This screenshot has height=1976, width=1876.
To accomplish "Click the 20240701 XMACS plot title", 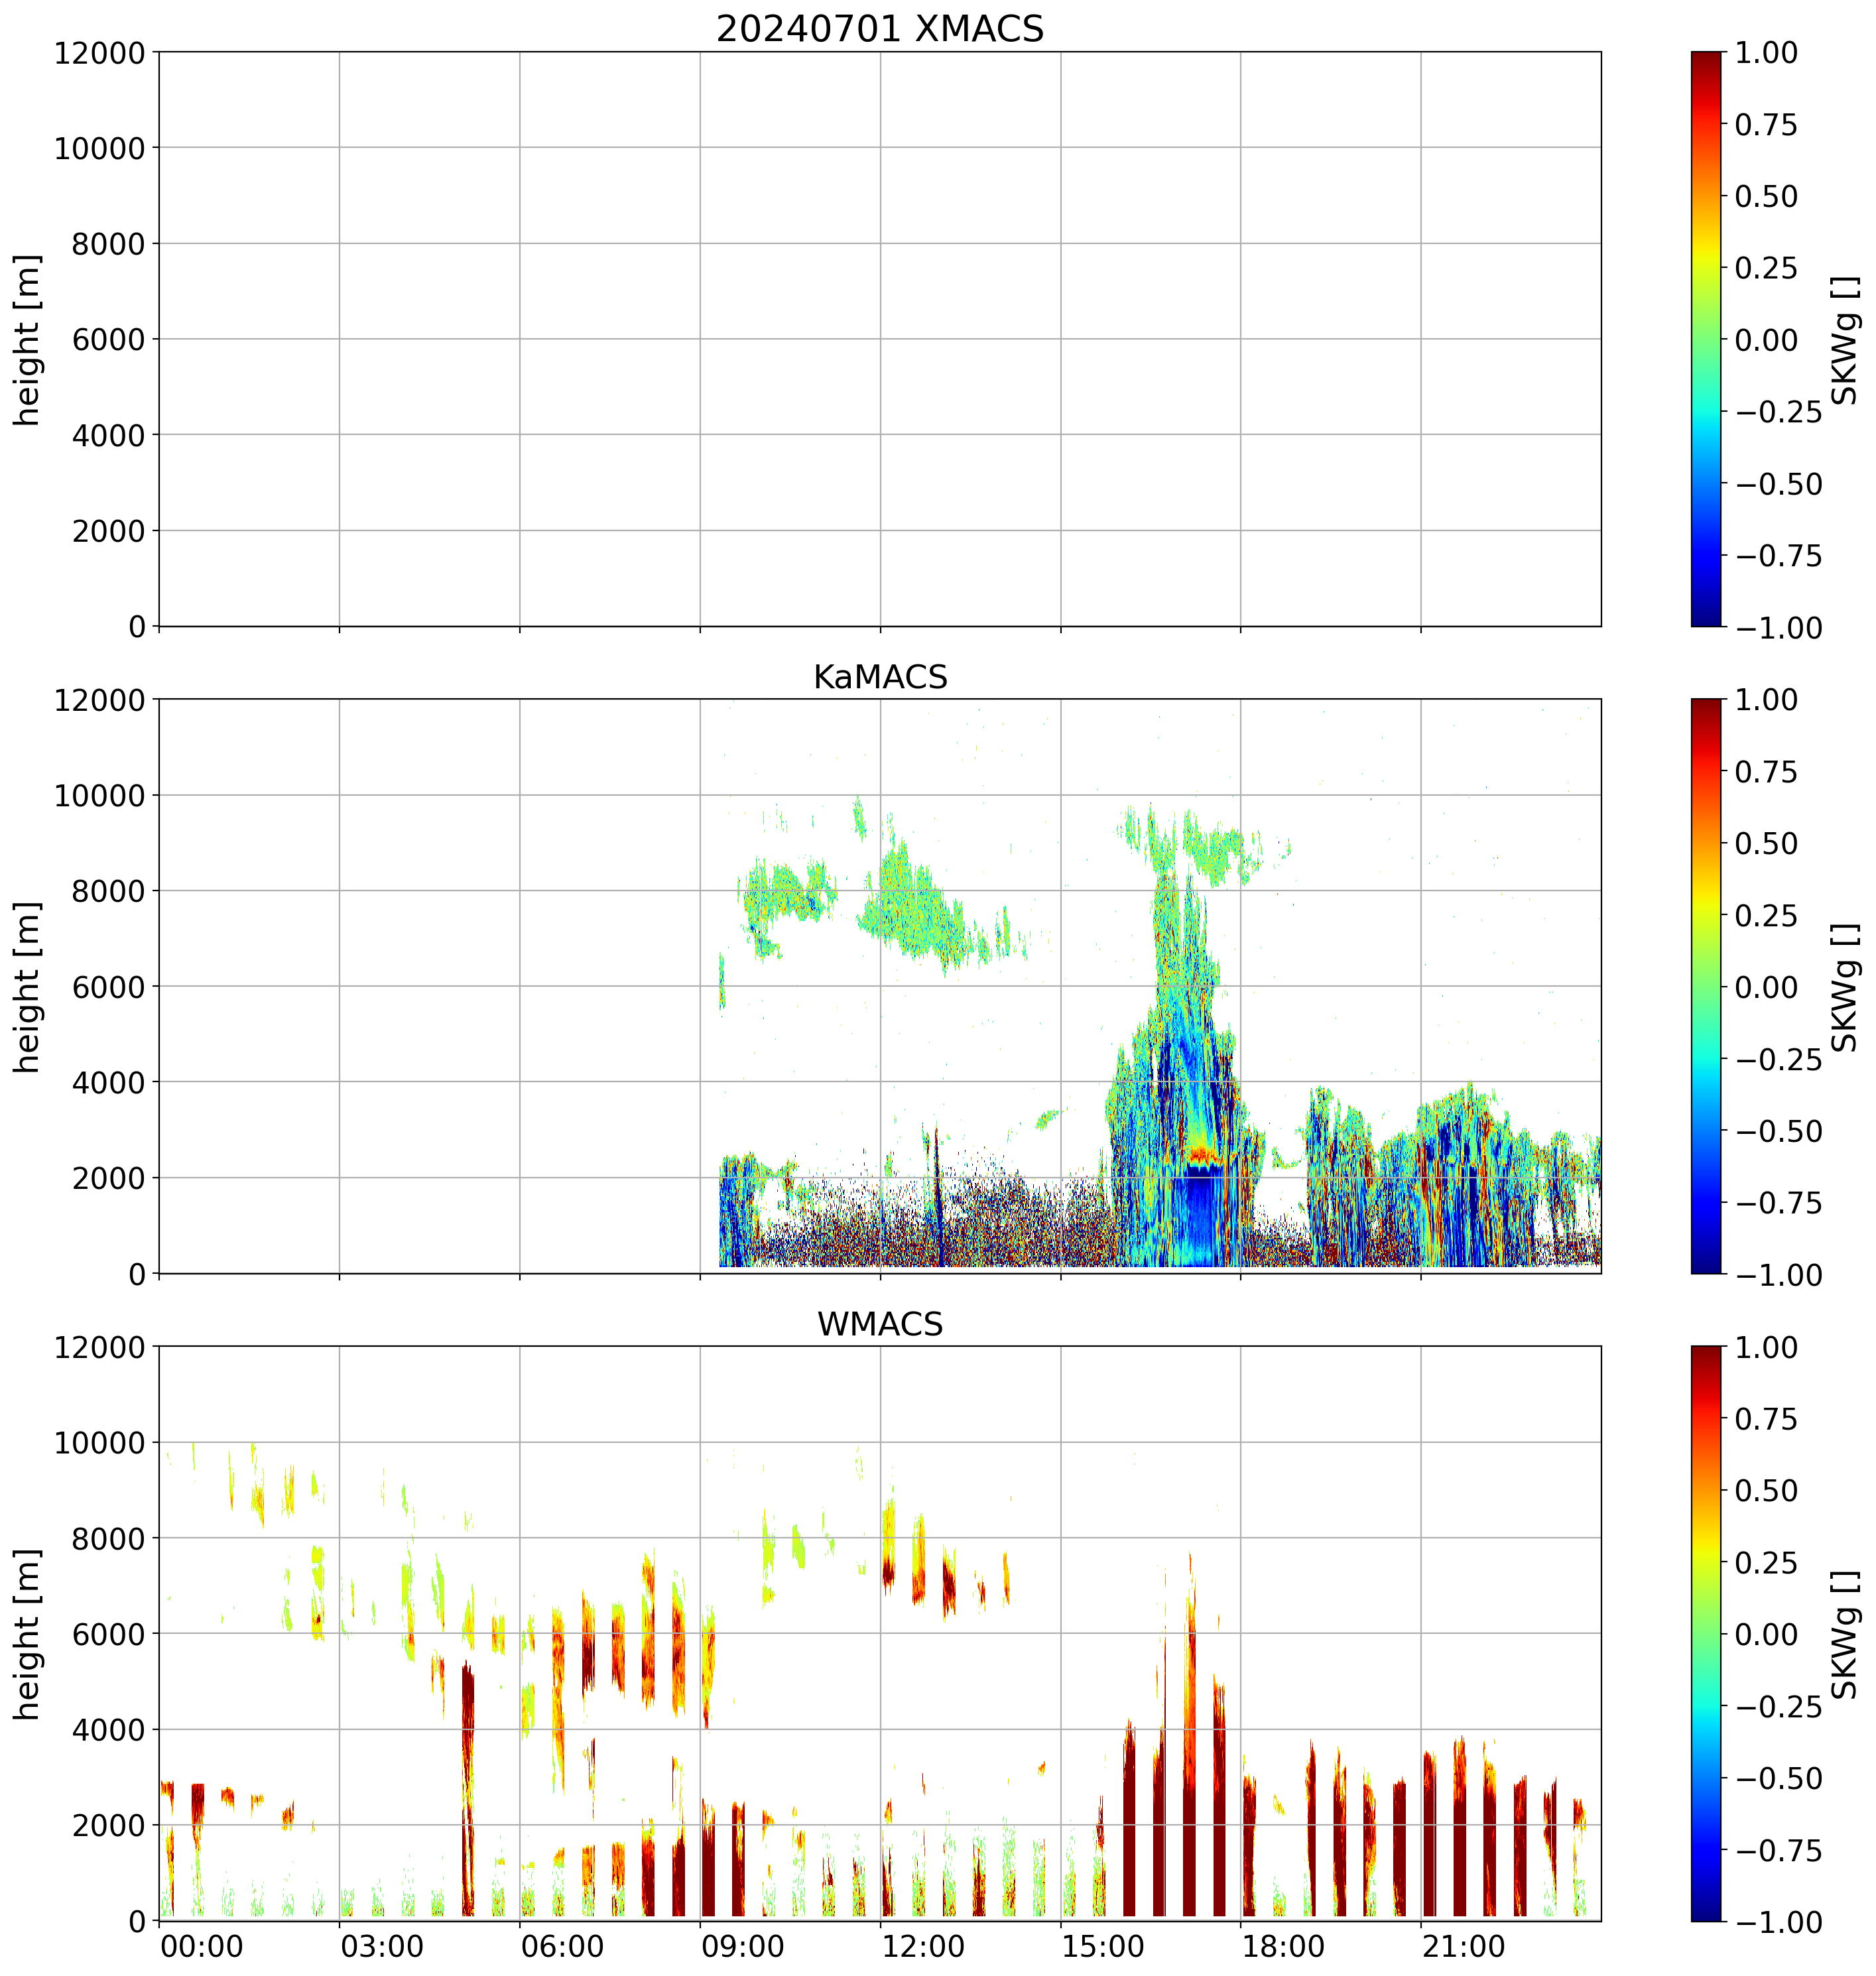I will pos(879,29).
